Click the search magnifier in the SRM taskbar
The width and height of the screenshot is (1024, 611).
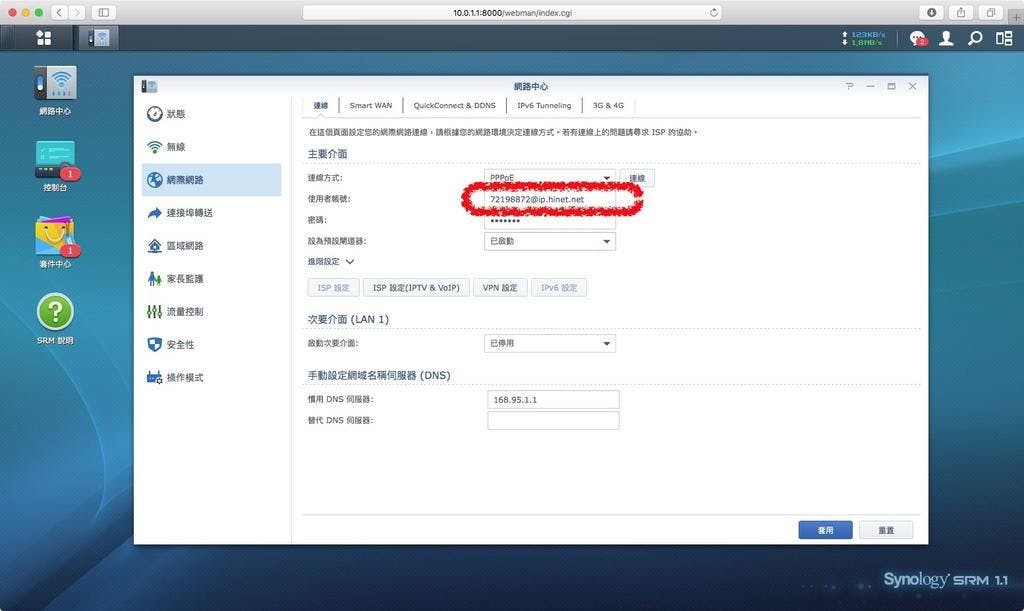point(975,38)
